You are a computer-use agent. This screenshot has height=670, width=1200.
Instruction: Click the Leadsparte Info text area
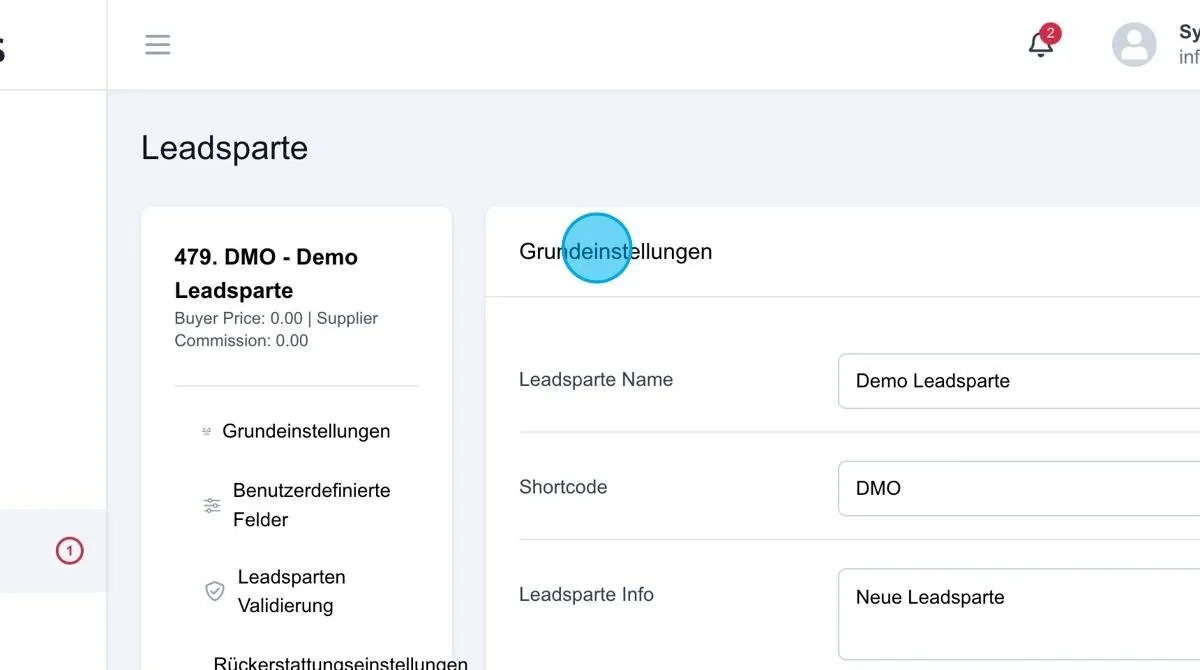(x=1019, y=615)
